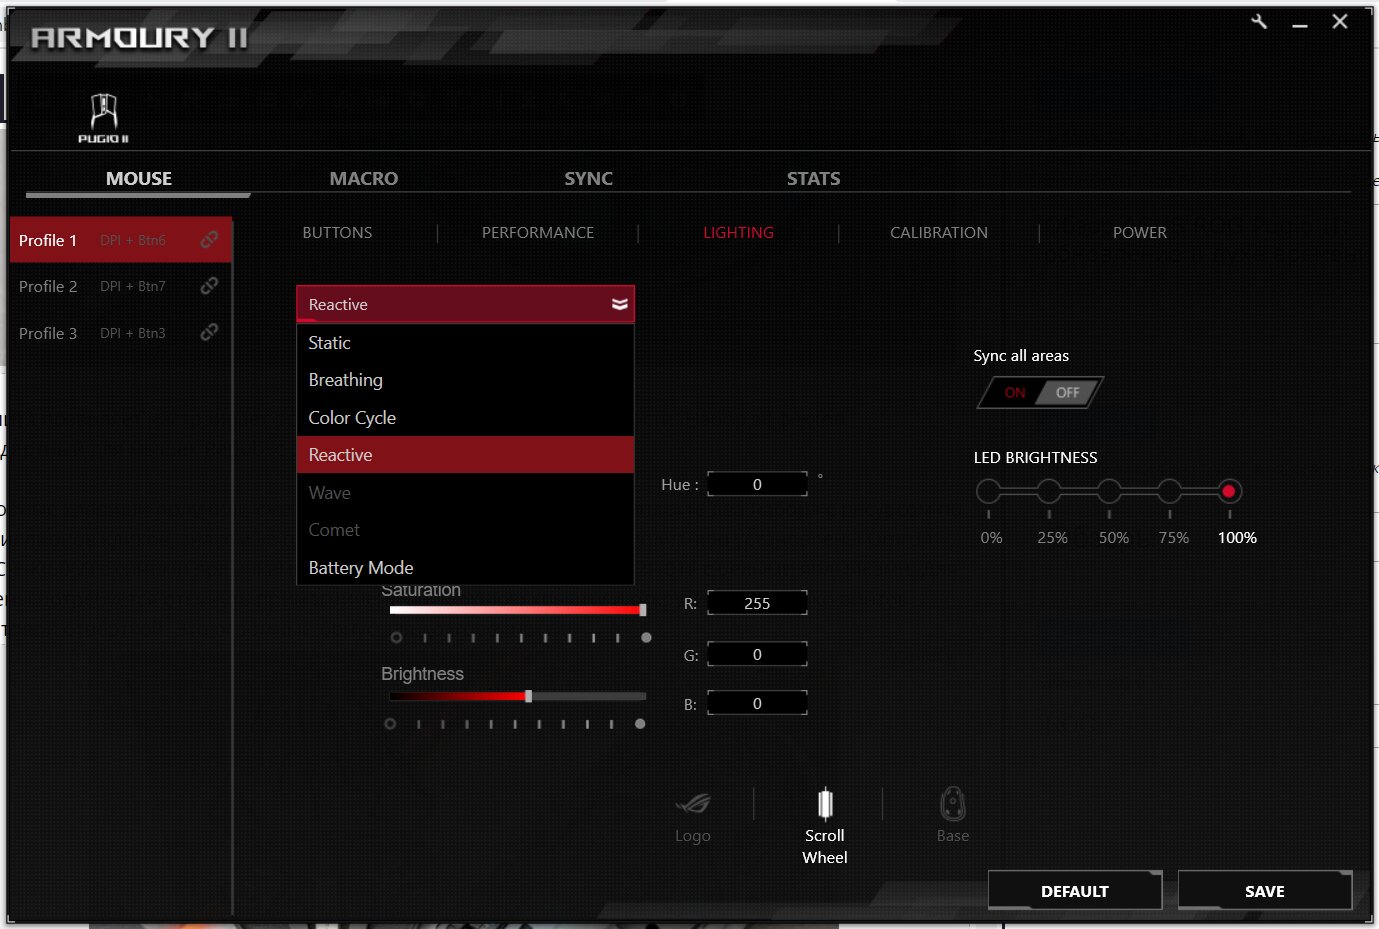Click the G color value field
Viewport: 1379px width, 929px height.
pyautogui.click(x=757, y=654)
